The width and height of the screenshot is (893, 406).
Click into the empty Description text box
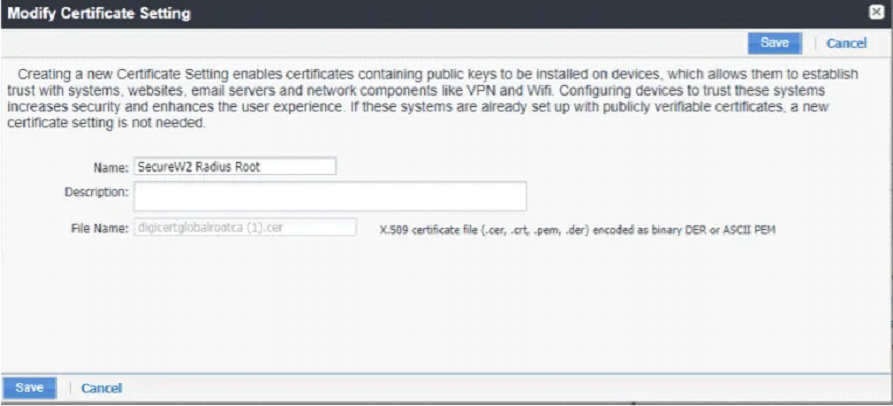330,196
